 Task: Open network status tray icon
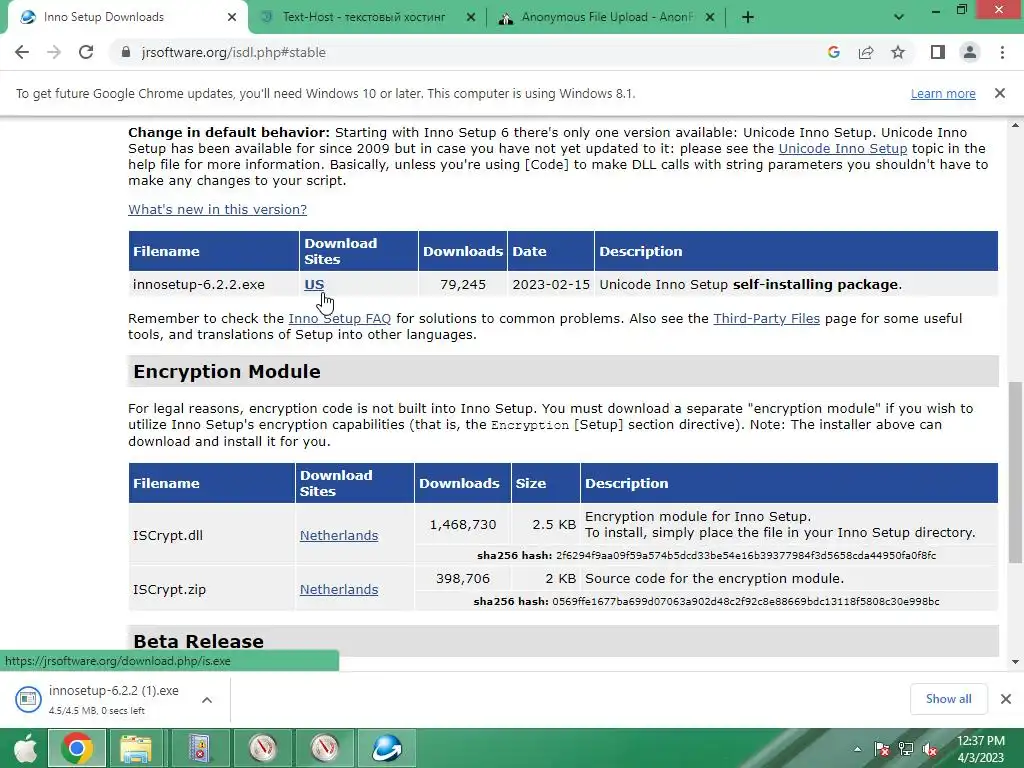pyautogui.click(x=906, y=750)
